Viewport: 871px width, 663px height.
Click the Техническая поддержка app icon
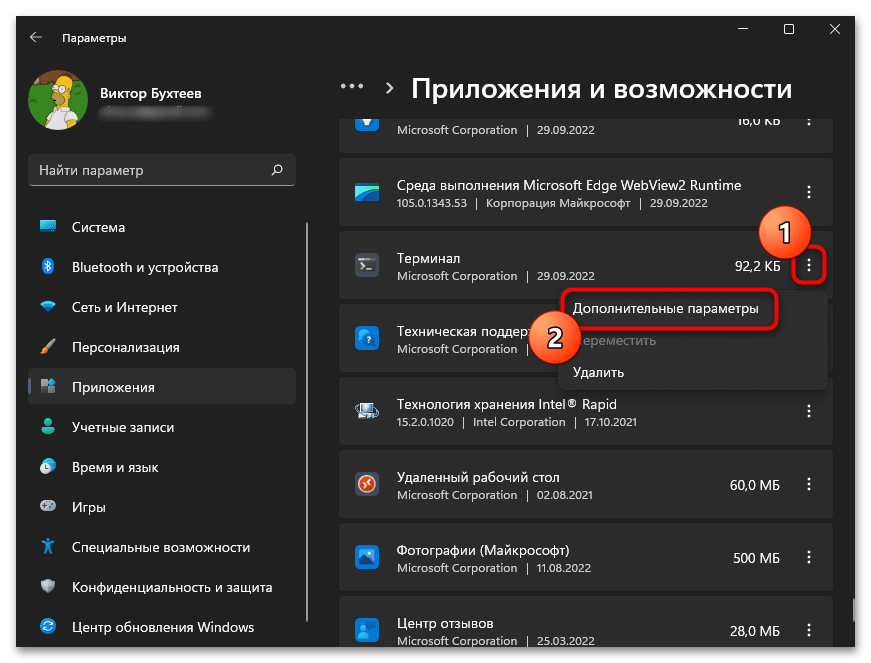367,338
